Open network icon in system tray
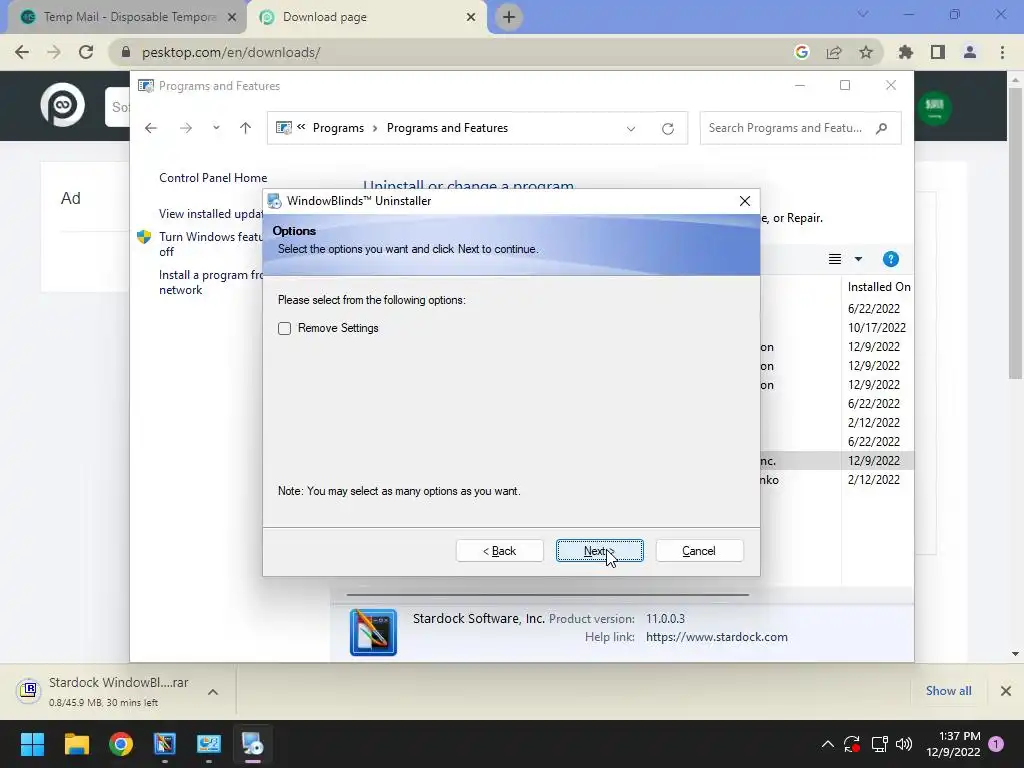The image size is (1024, 768). tap(879, 744)
